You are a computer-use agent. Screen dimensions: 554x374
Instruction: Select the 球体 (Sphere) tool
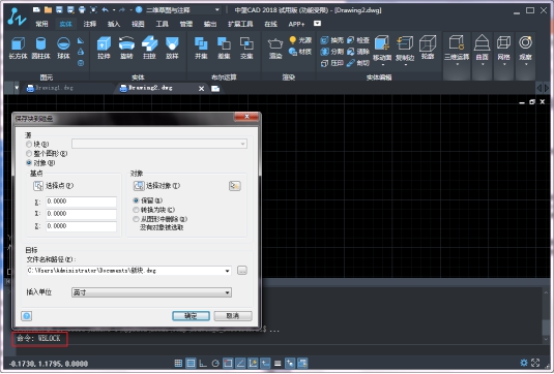click(64, 48)
